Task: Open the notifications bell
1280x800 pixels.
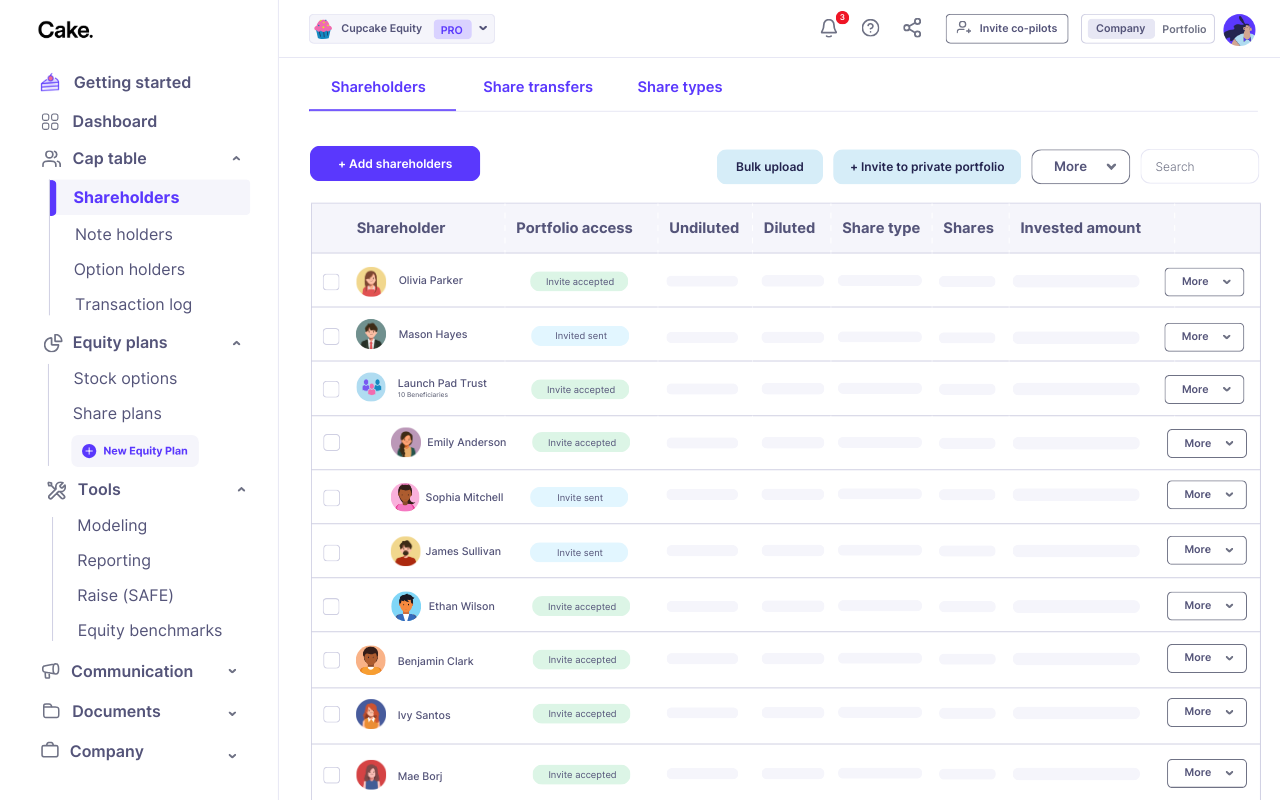Action: coord(828,28)
